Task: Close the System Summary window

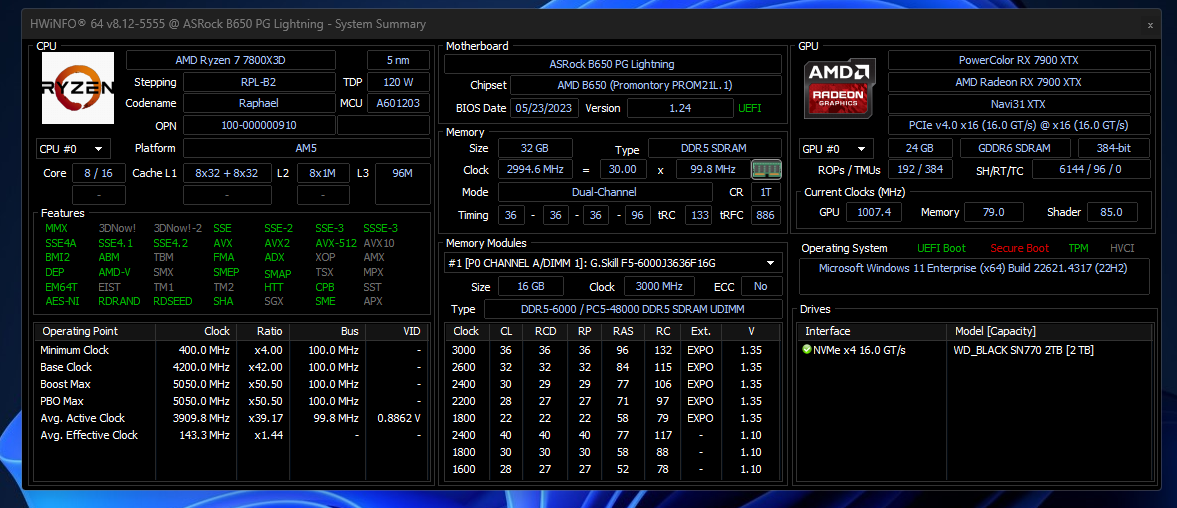Action: 1149,24
